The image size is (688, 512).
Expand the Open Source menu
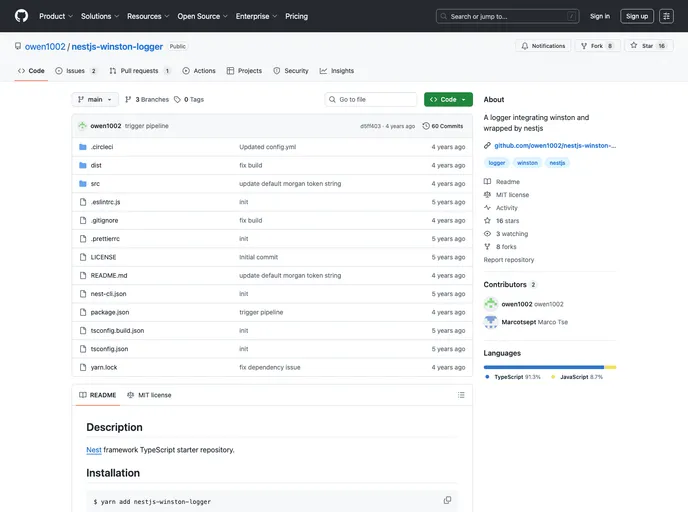(202, 16)
